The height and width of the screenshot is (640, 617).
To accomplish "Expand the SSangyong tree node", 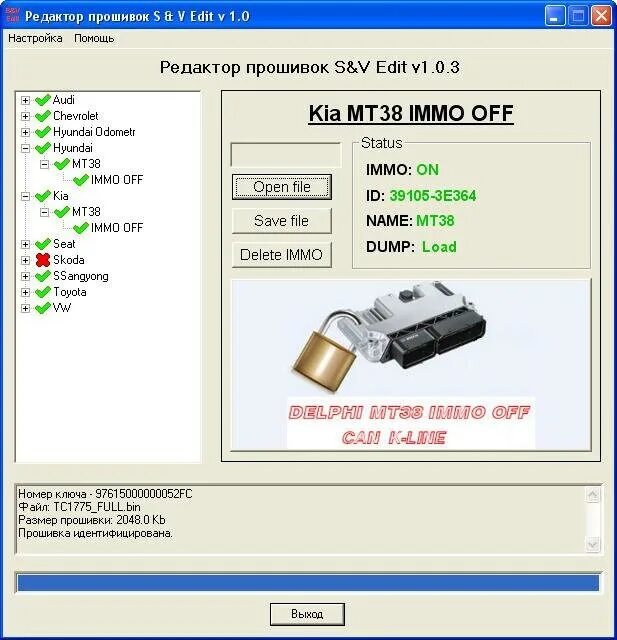I will click(25, 276).
